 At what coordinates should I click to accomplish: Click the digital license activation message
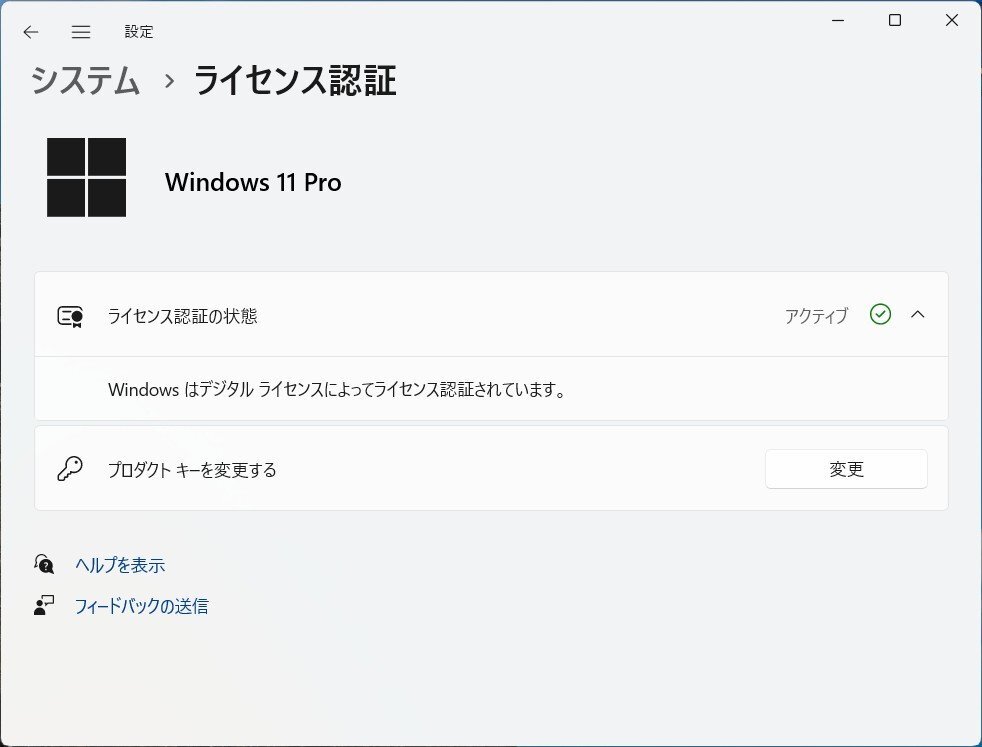[x=337, y=389]
